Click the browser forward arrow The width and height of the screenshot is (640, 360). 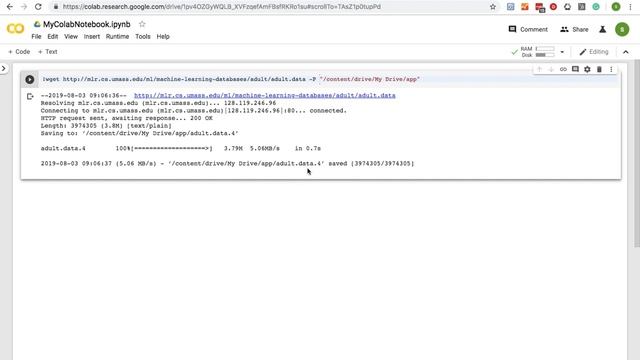(24, 7)
